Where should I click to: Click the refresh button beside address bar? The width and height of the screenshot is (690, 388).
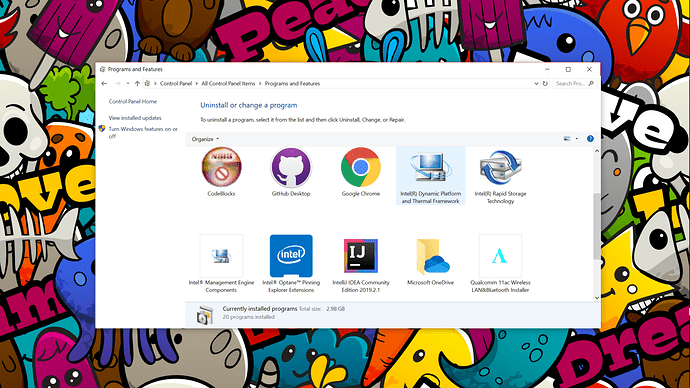point(545,84)
